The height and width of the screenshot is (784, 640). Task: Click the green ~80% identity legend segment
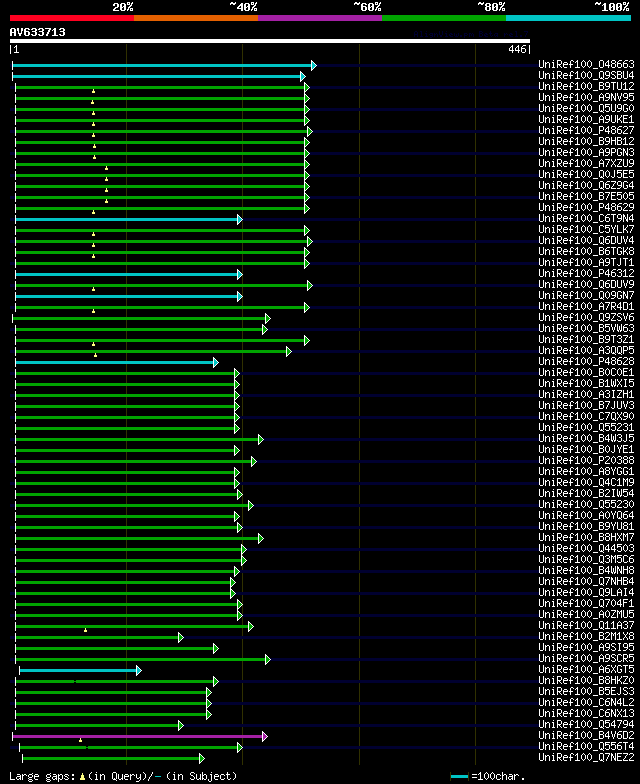pyautogui.click(x=444, y=18)
